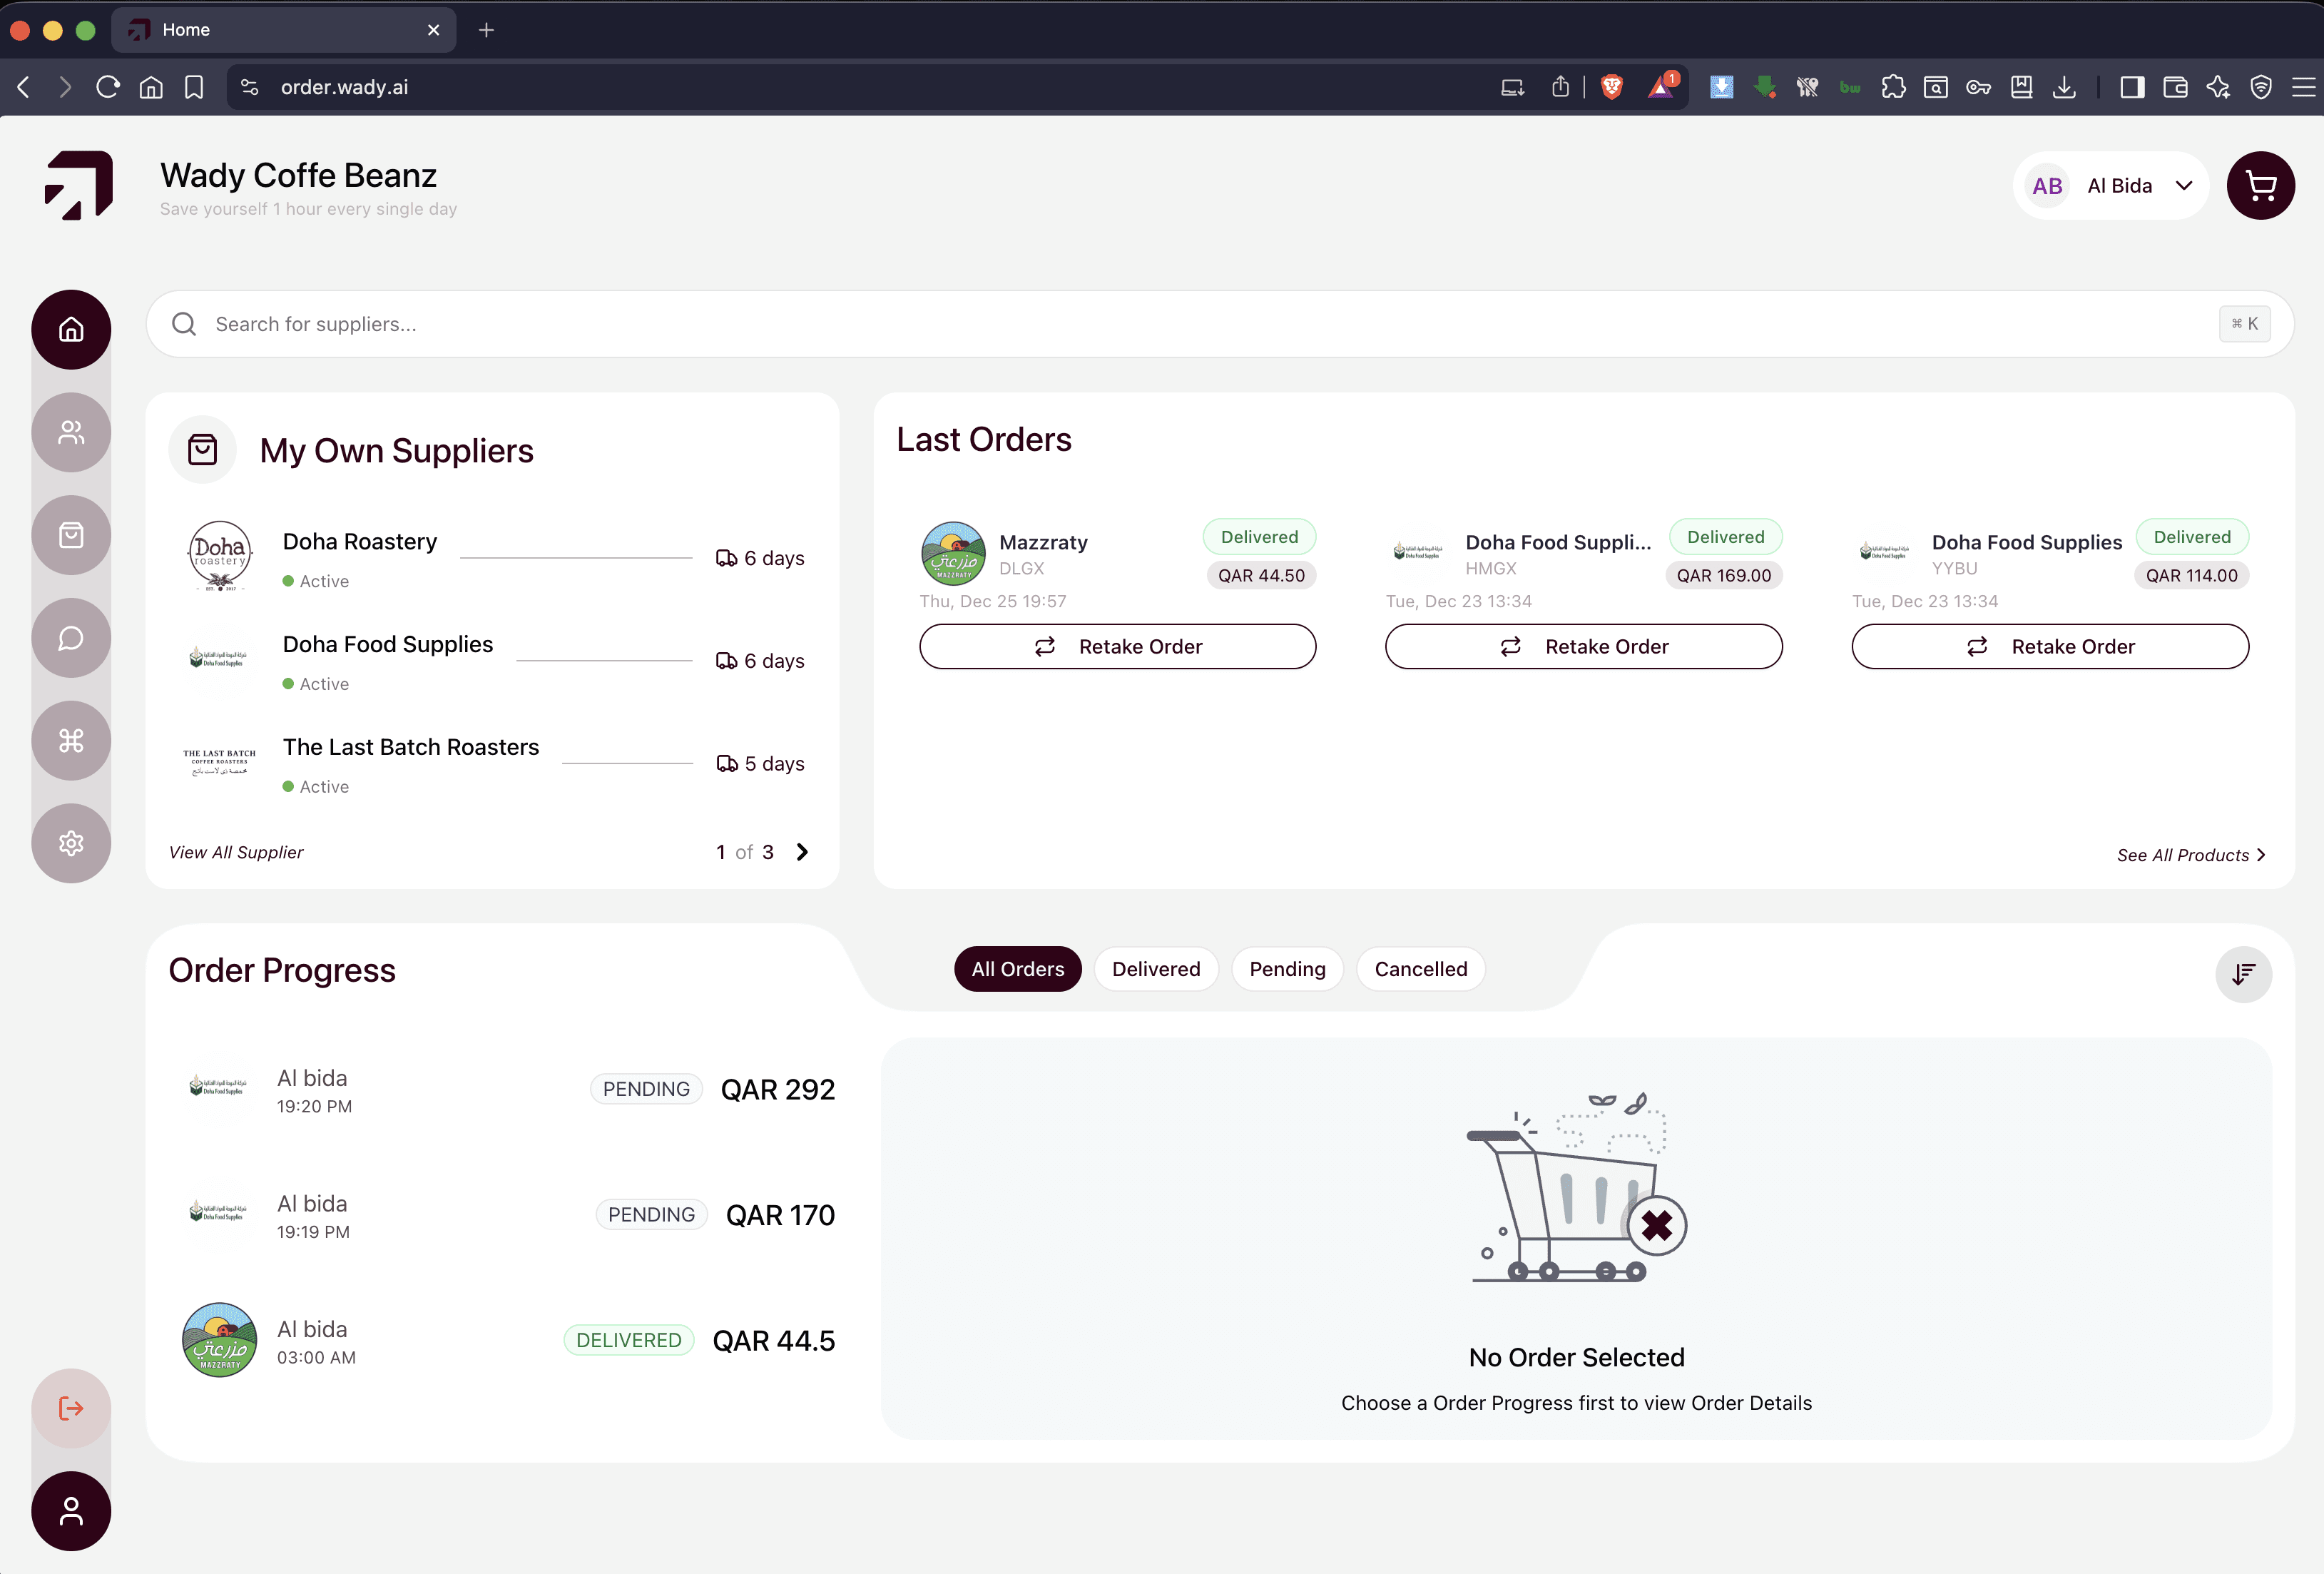Click the command symbol sidebar icon
Screen dimensions: 2324x1574
point(71,741)
